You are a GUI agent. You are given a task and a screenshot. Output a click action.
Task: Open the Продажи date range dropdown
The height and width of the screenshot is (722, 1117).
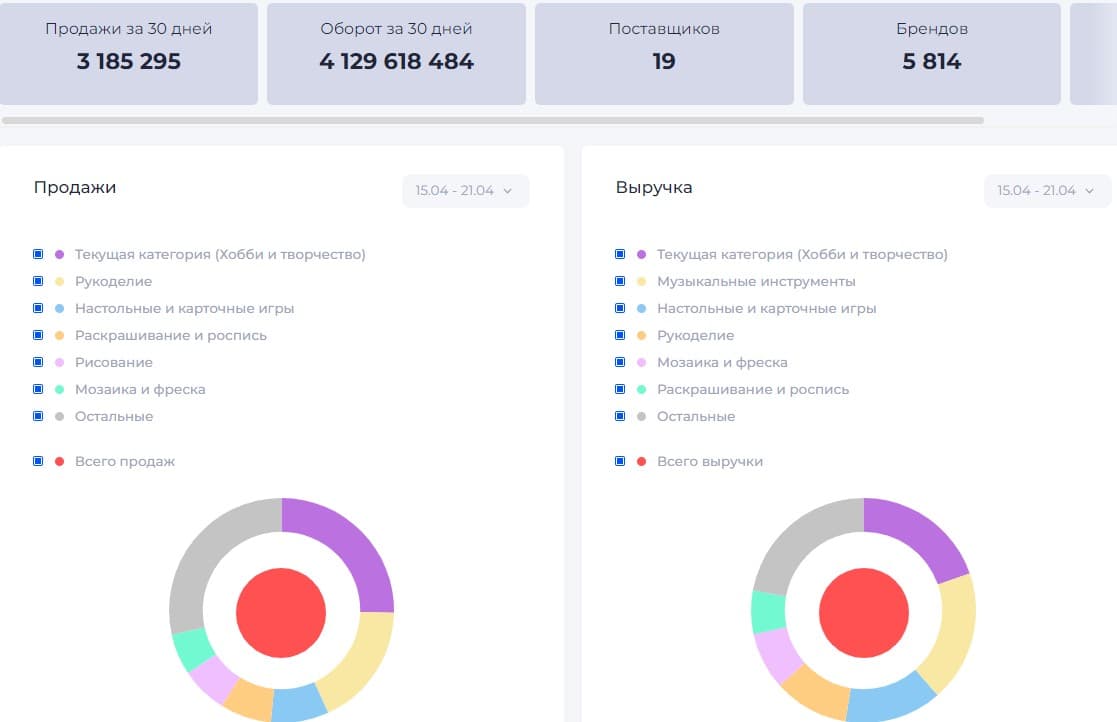[x=465, y=191]
